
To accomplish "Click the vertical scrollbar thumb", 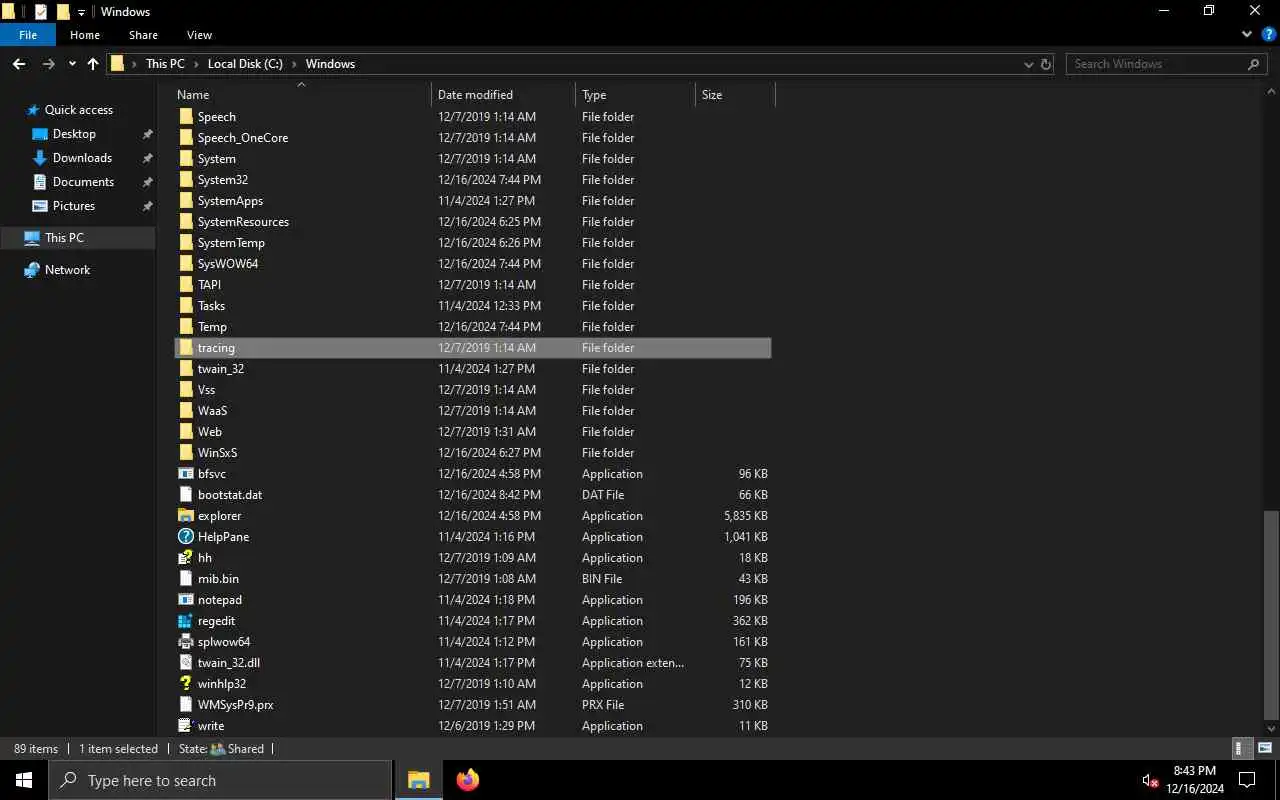I will pyautogui.click(x=1271, y=614).
